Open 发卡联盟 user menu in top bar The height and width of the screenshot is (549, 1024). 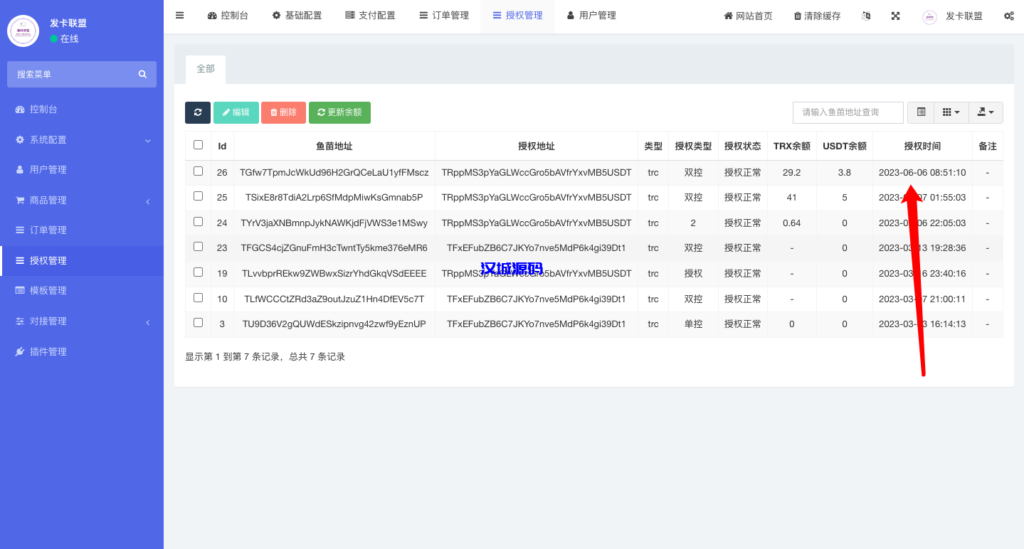(x=952, y=16)
